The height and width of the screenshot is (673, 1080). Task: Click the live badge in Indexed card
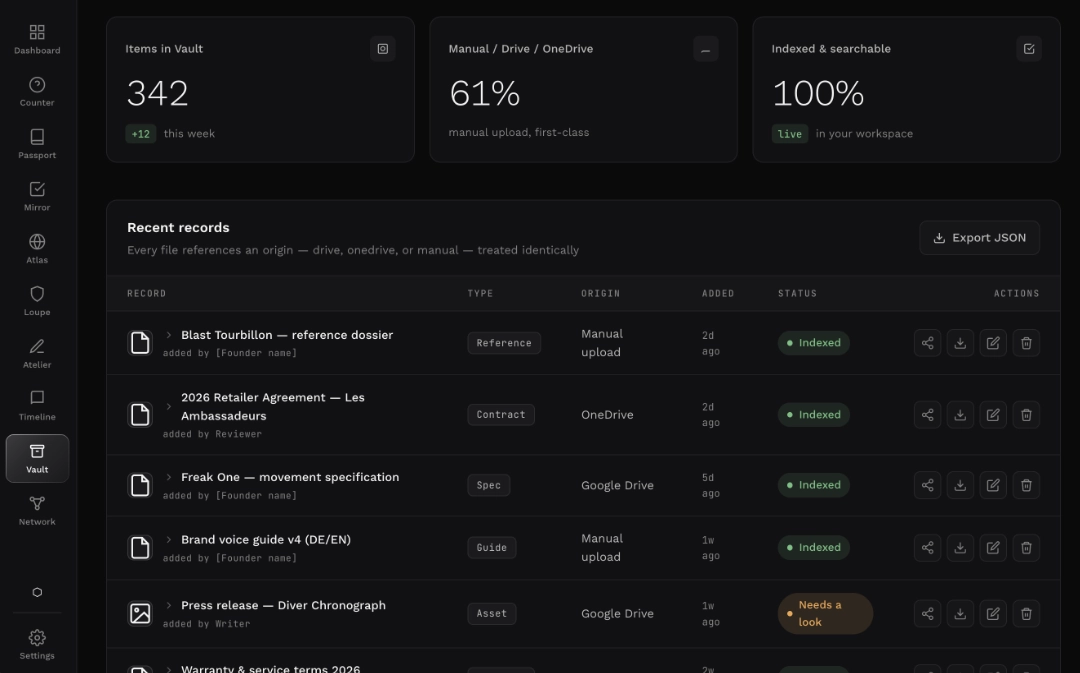[x=790, y=134]
